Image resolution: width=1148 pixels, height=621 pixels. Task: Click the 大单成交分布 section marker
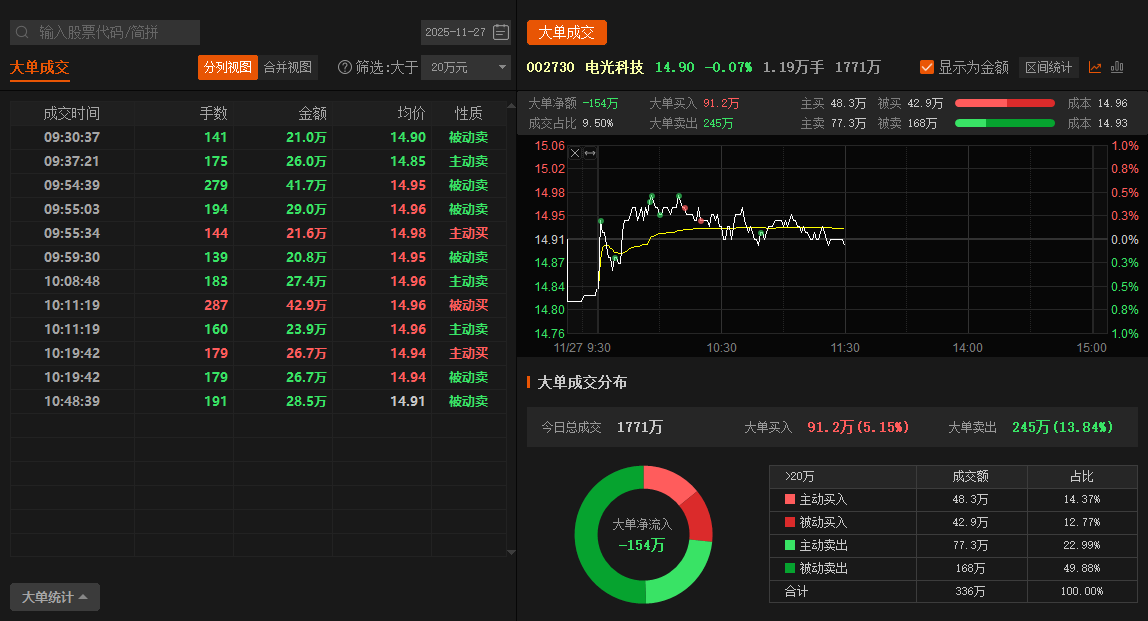point(528,382)
